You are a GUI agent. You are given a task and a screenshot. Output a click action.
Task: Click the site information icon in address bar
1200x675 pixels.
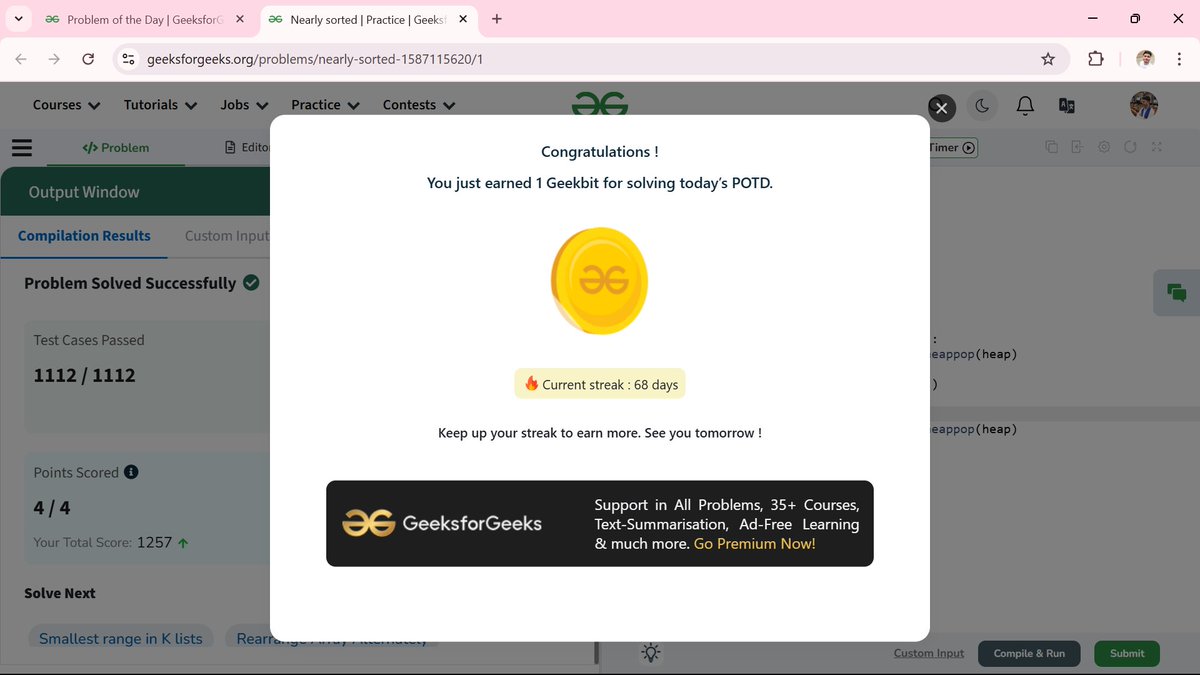click(x=128, y=59)
